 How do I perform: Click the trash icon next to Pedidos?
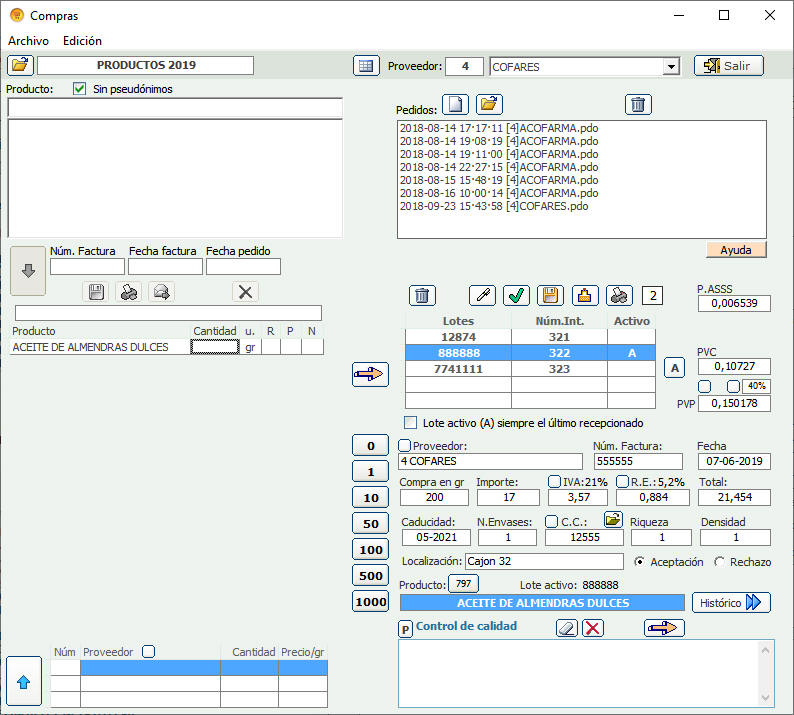(x=639, y=104)
